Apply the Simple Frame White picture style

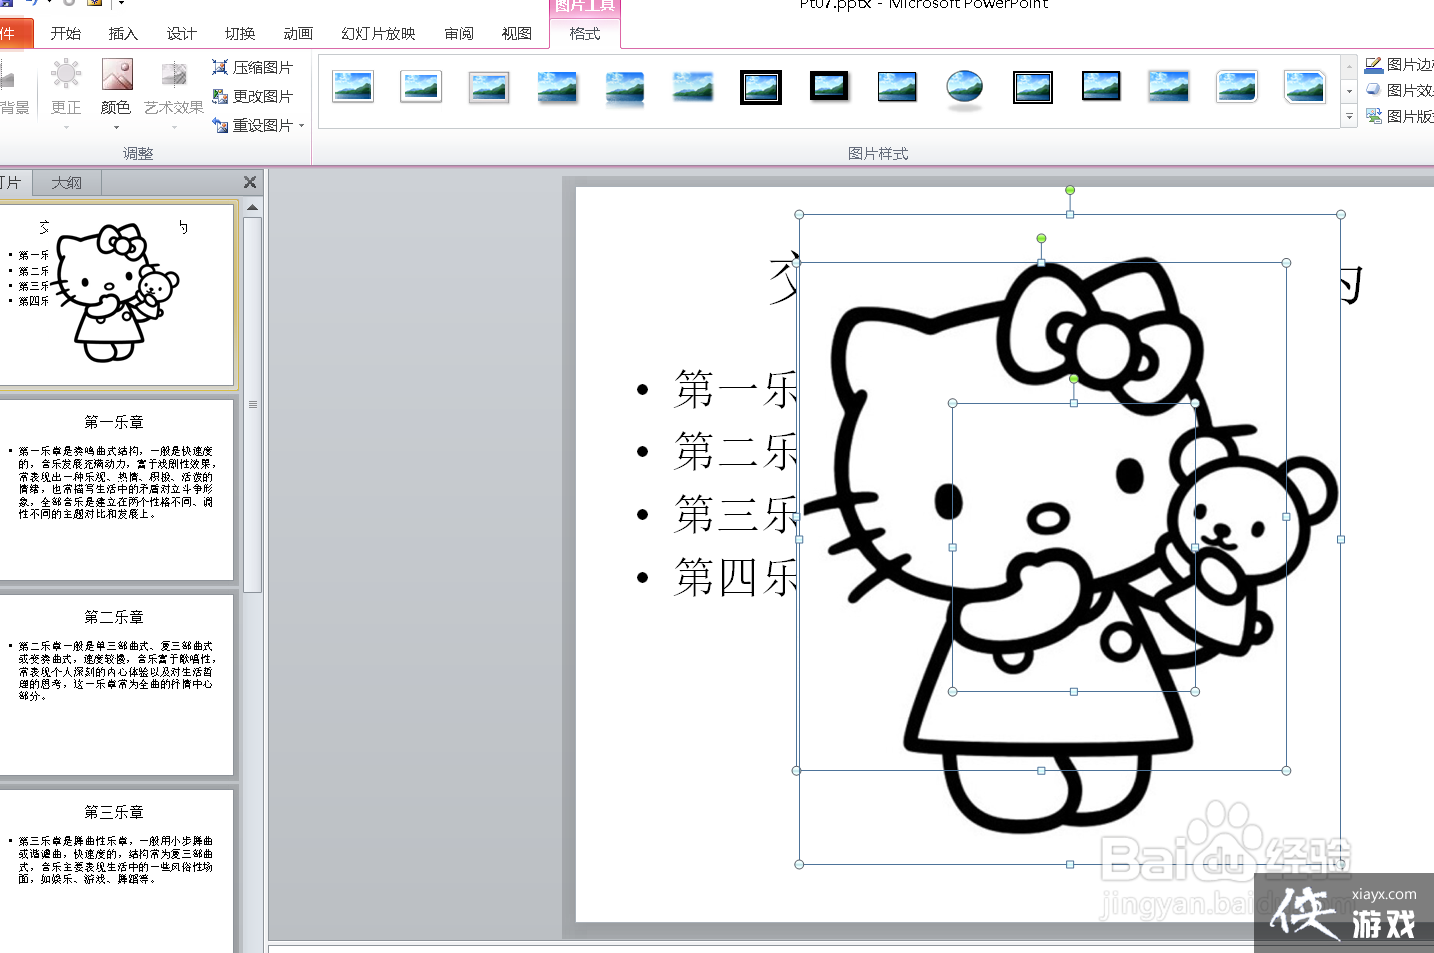point(353,87)
